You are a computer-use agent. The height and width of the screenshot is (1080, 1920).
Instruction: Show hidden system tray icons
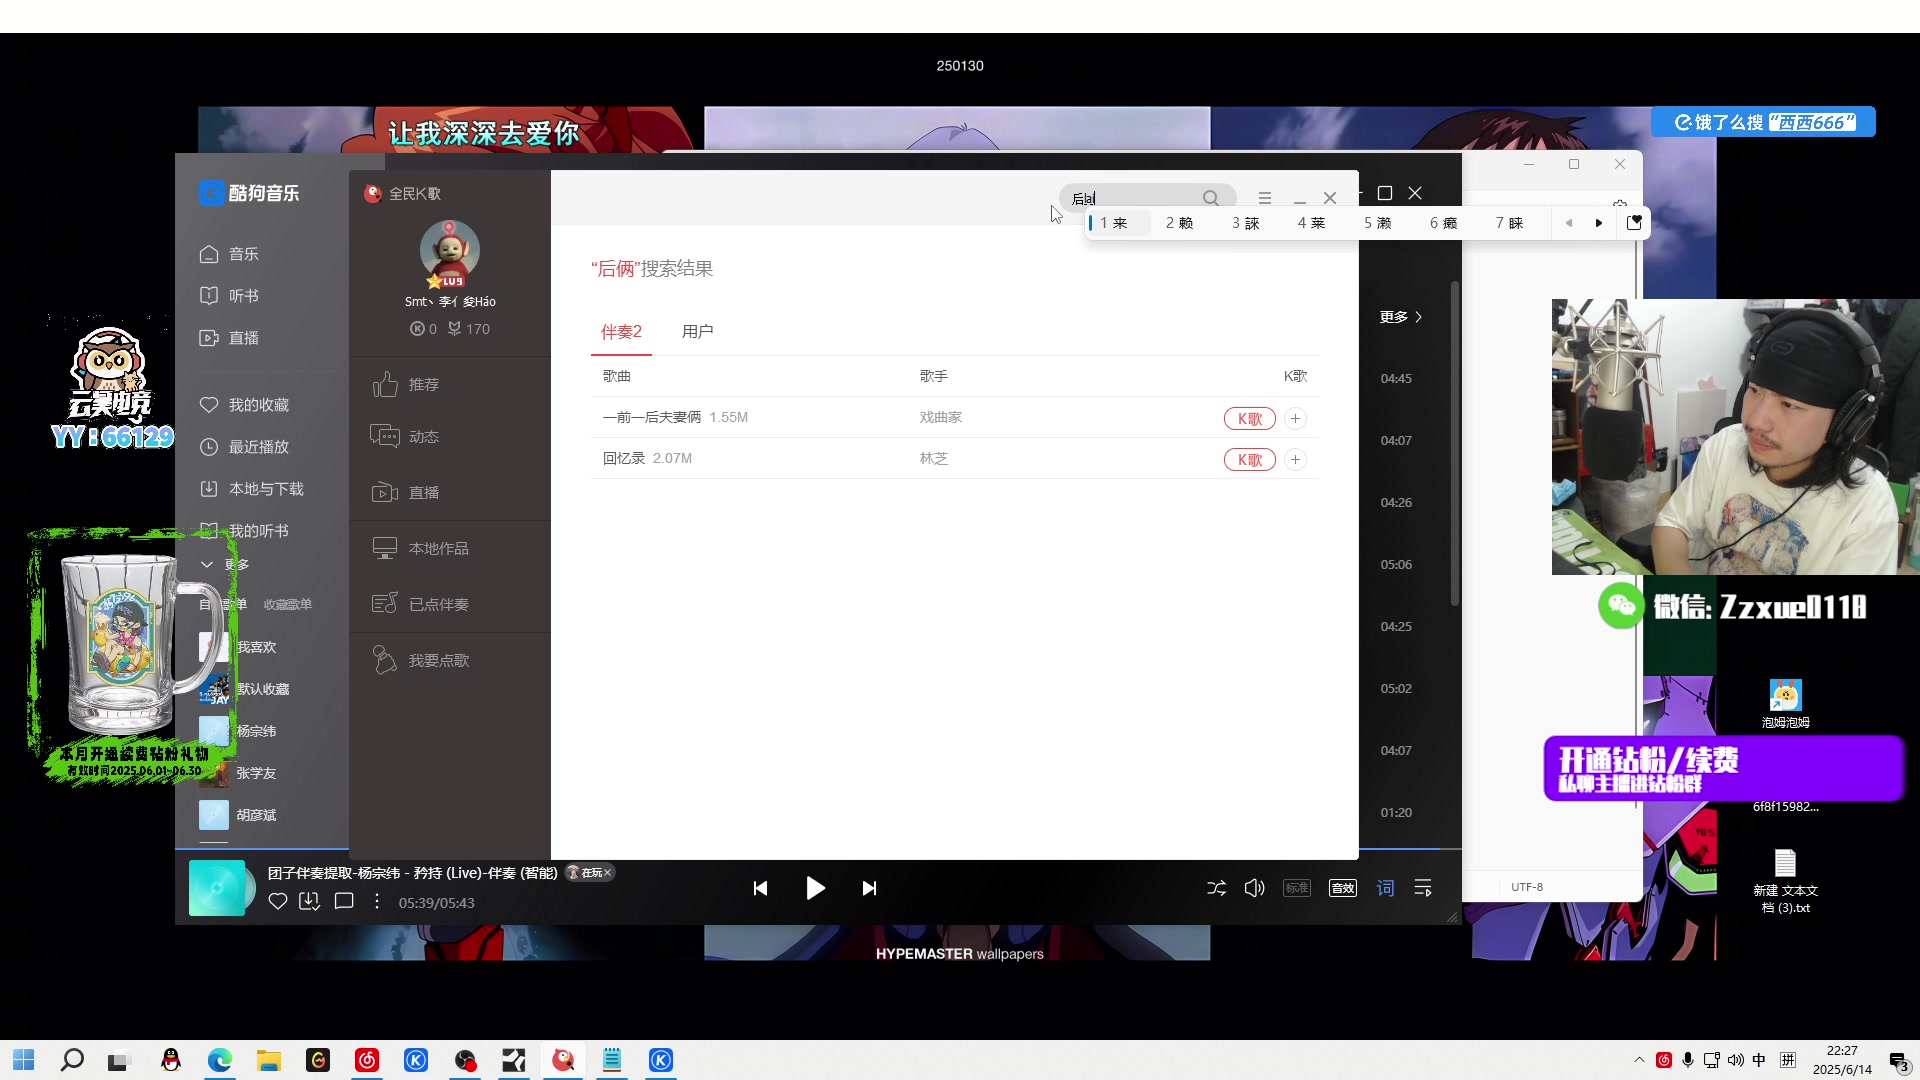[1639, 1060]
